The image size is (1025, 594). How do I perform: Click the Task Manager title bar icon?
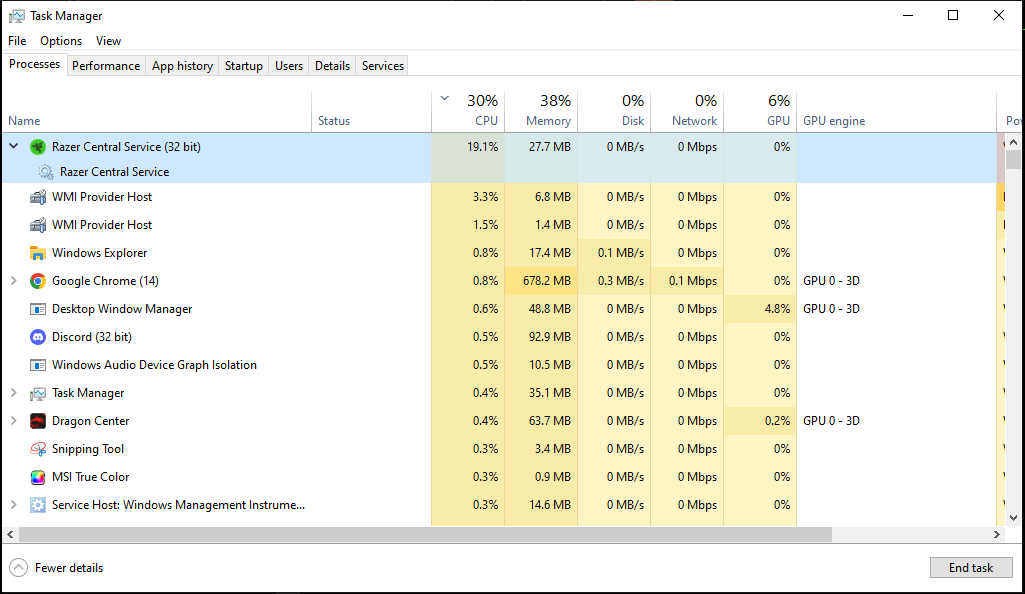click(16, 16)
